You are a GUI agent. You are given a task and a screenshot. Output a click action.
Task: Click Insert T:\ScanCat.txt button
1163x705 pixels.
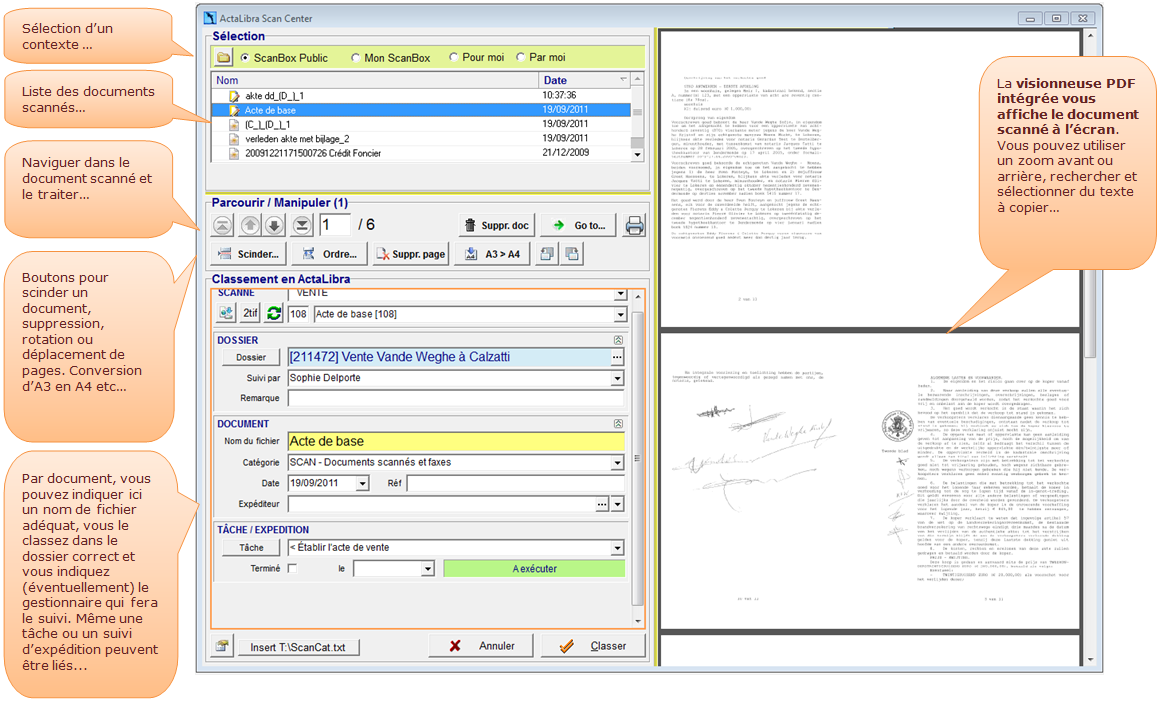(x=298, y=647)
